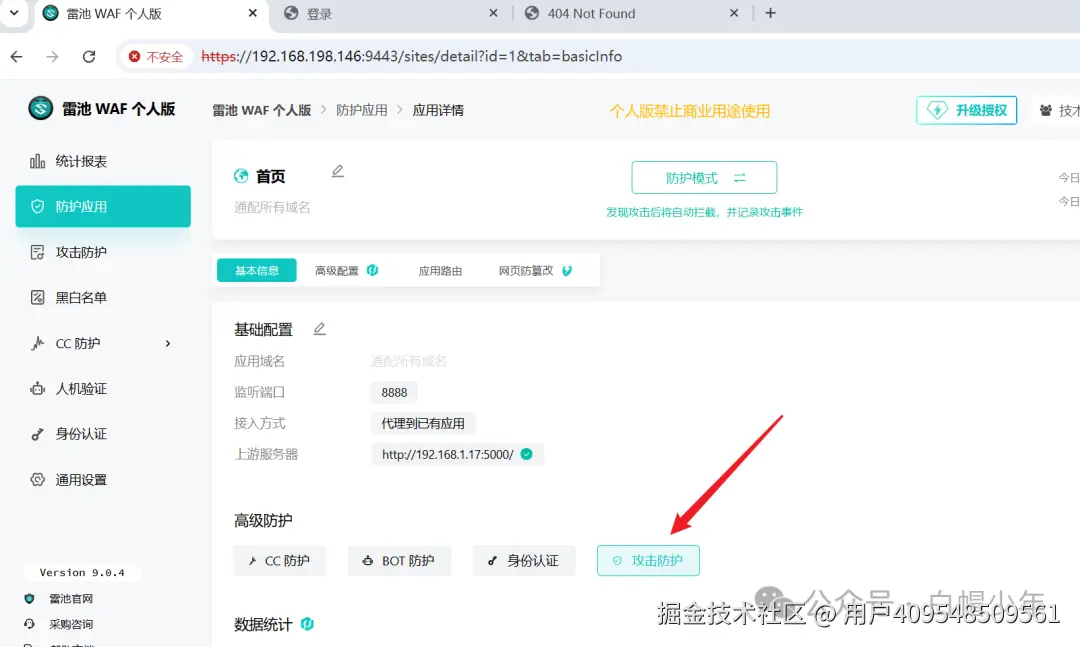Image resolution: width=1080 pixels, height=647 pixels.
Task: Click the gear icon beside 通用设置
Action: pos(37,480)
